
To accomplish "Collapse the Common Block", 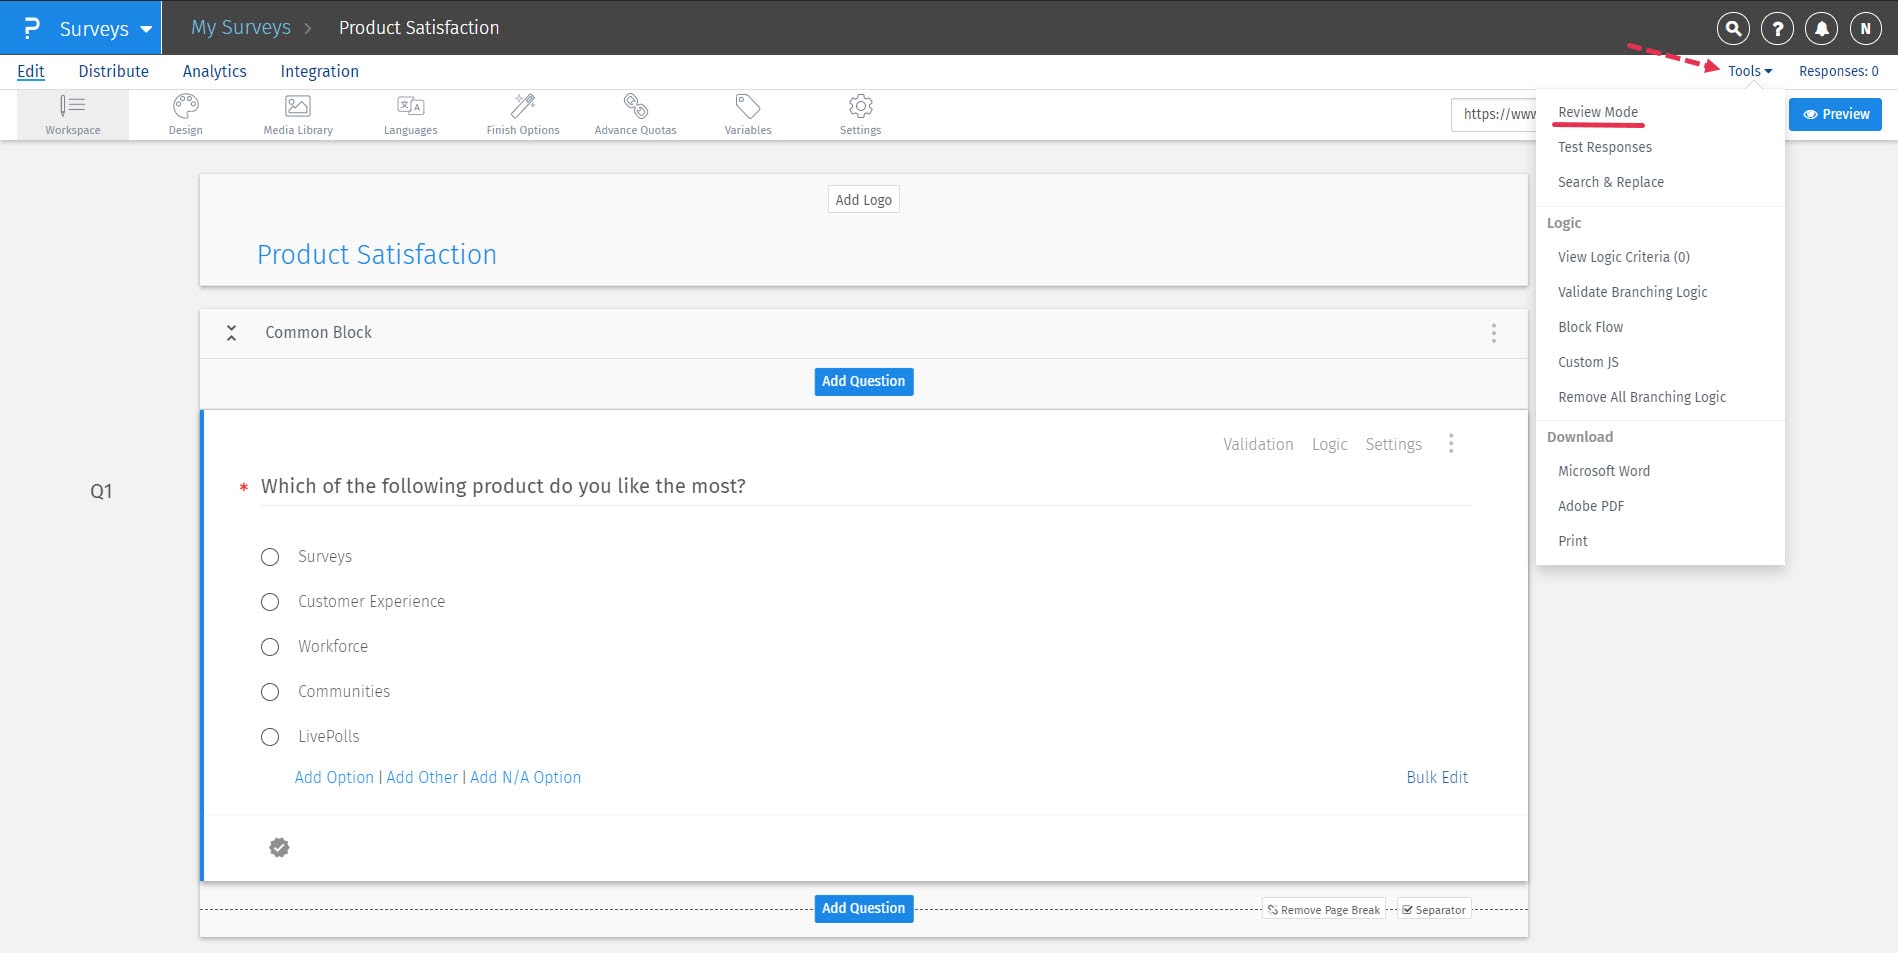I will [x=231, y=333].
